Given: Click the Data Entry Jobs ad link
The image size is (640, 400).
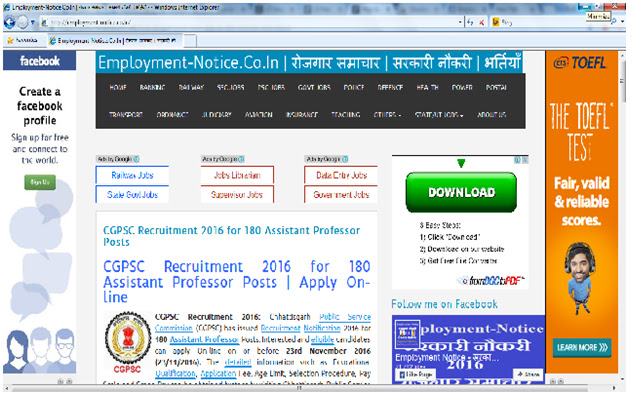Looking at the screenshot, I should (x=341, y=176).
